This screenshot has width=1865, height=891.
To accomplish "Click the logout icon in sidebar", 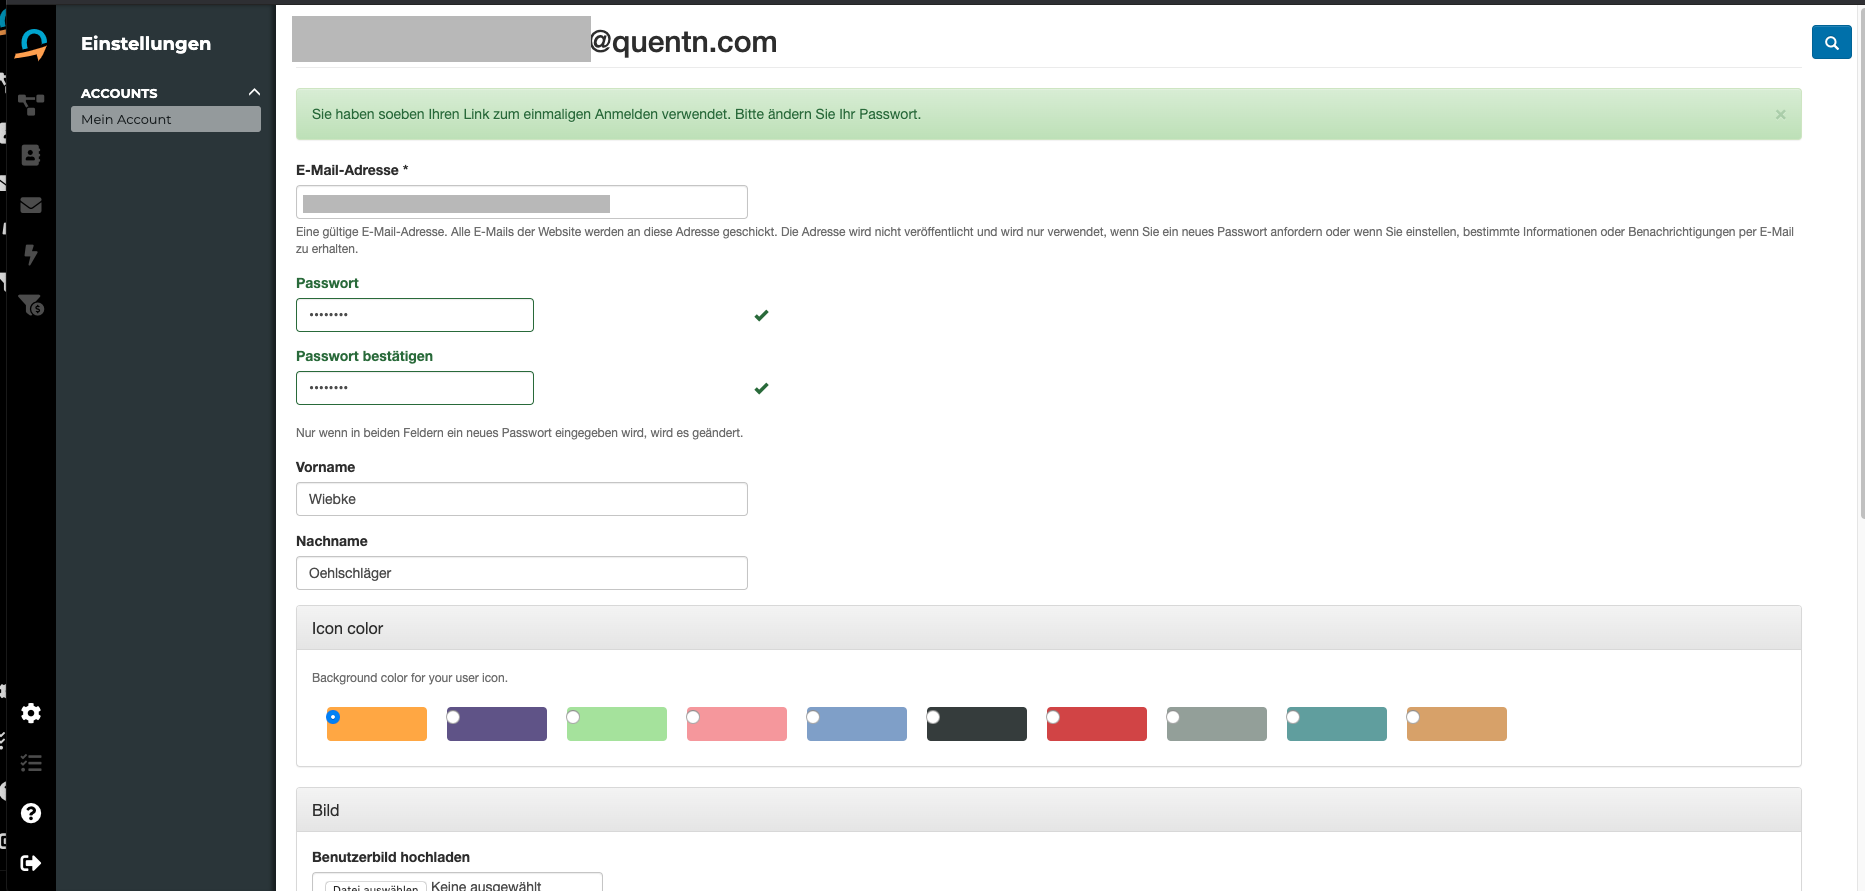I will (31, 863).
